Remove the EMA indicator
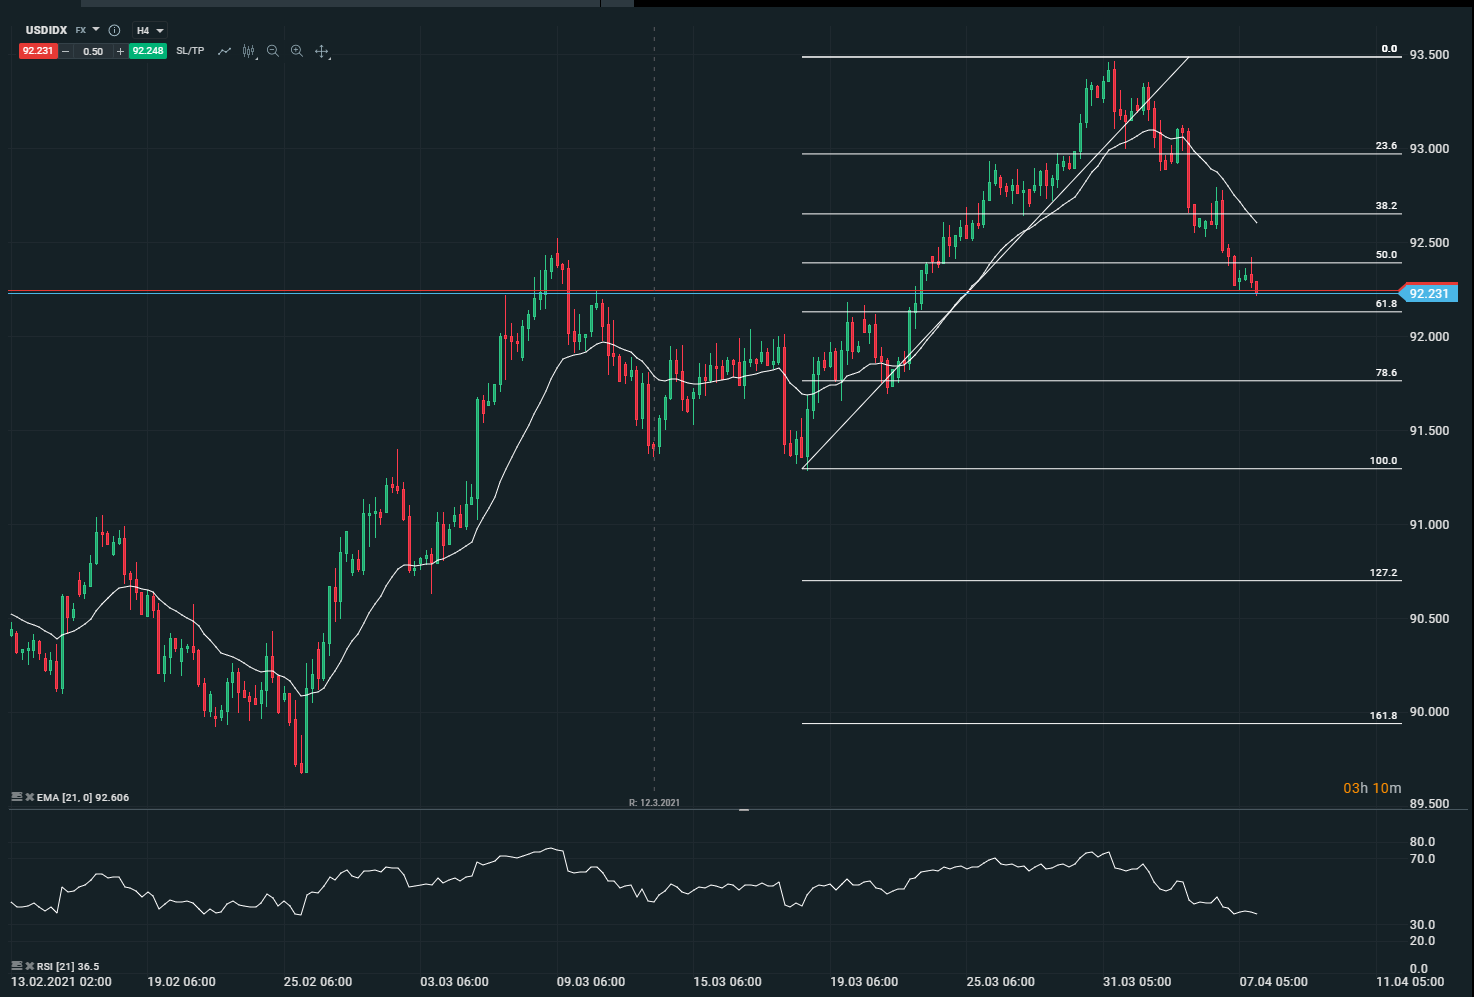This screenshot has height=997, width=1474. 29,797
